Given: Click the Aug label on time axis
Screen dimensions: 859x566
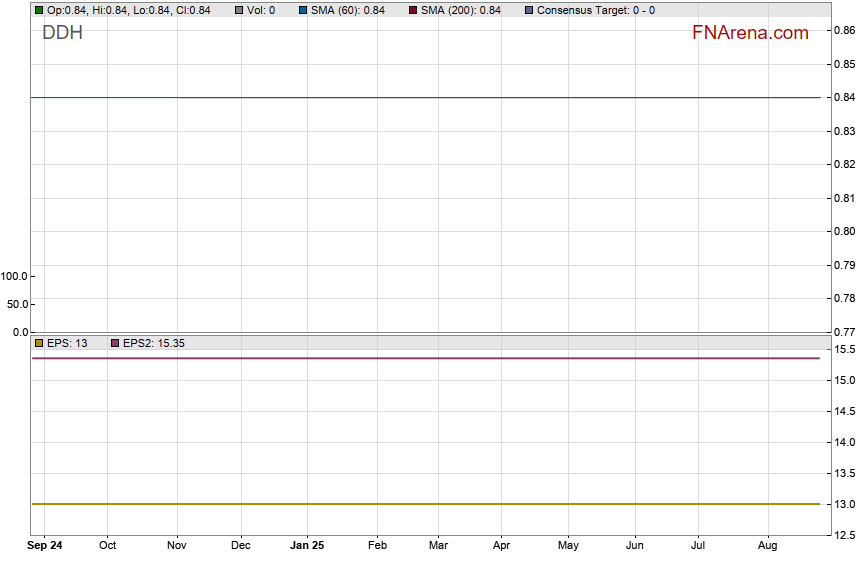Looking at the screenshot, I should tap(767, 546).
